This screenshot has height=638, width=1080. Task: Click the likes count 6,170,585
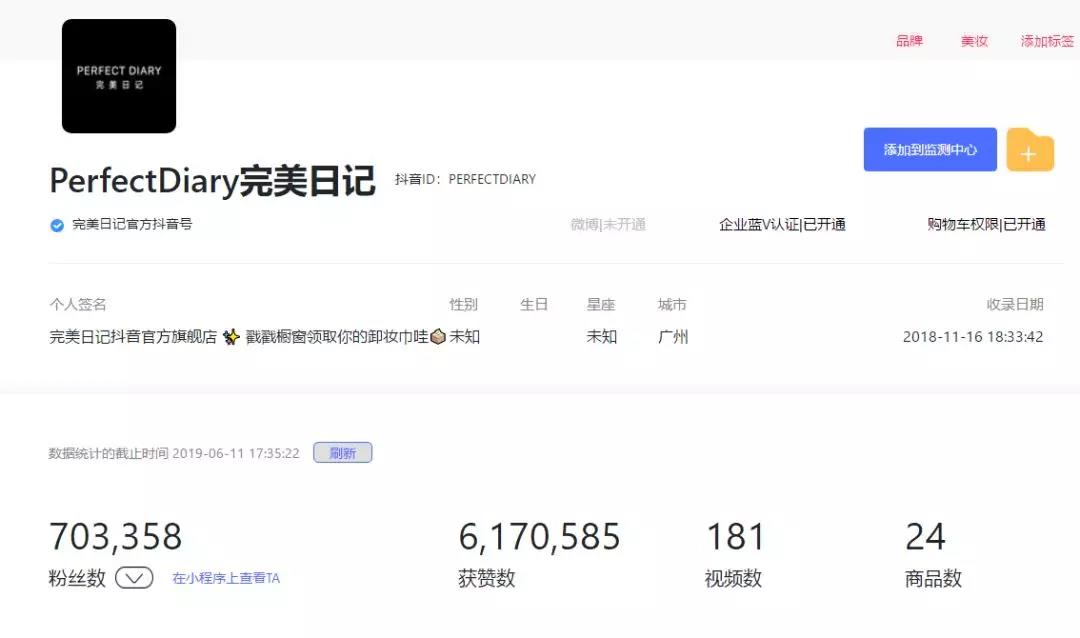(x=540, y=536)
